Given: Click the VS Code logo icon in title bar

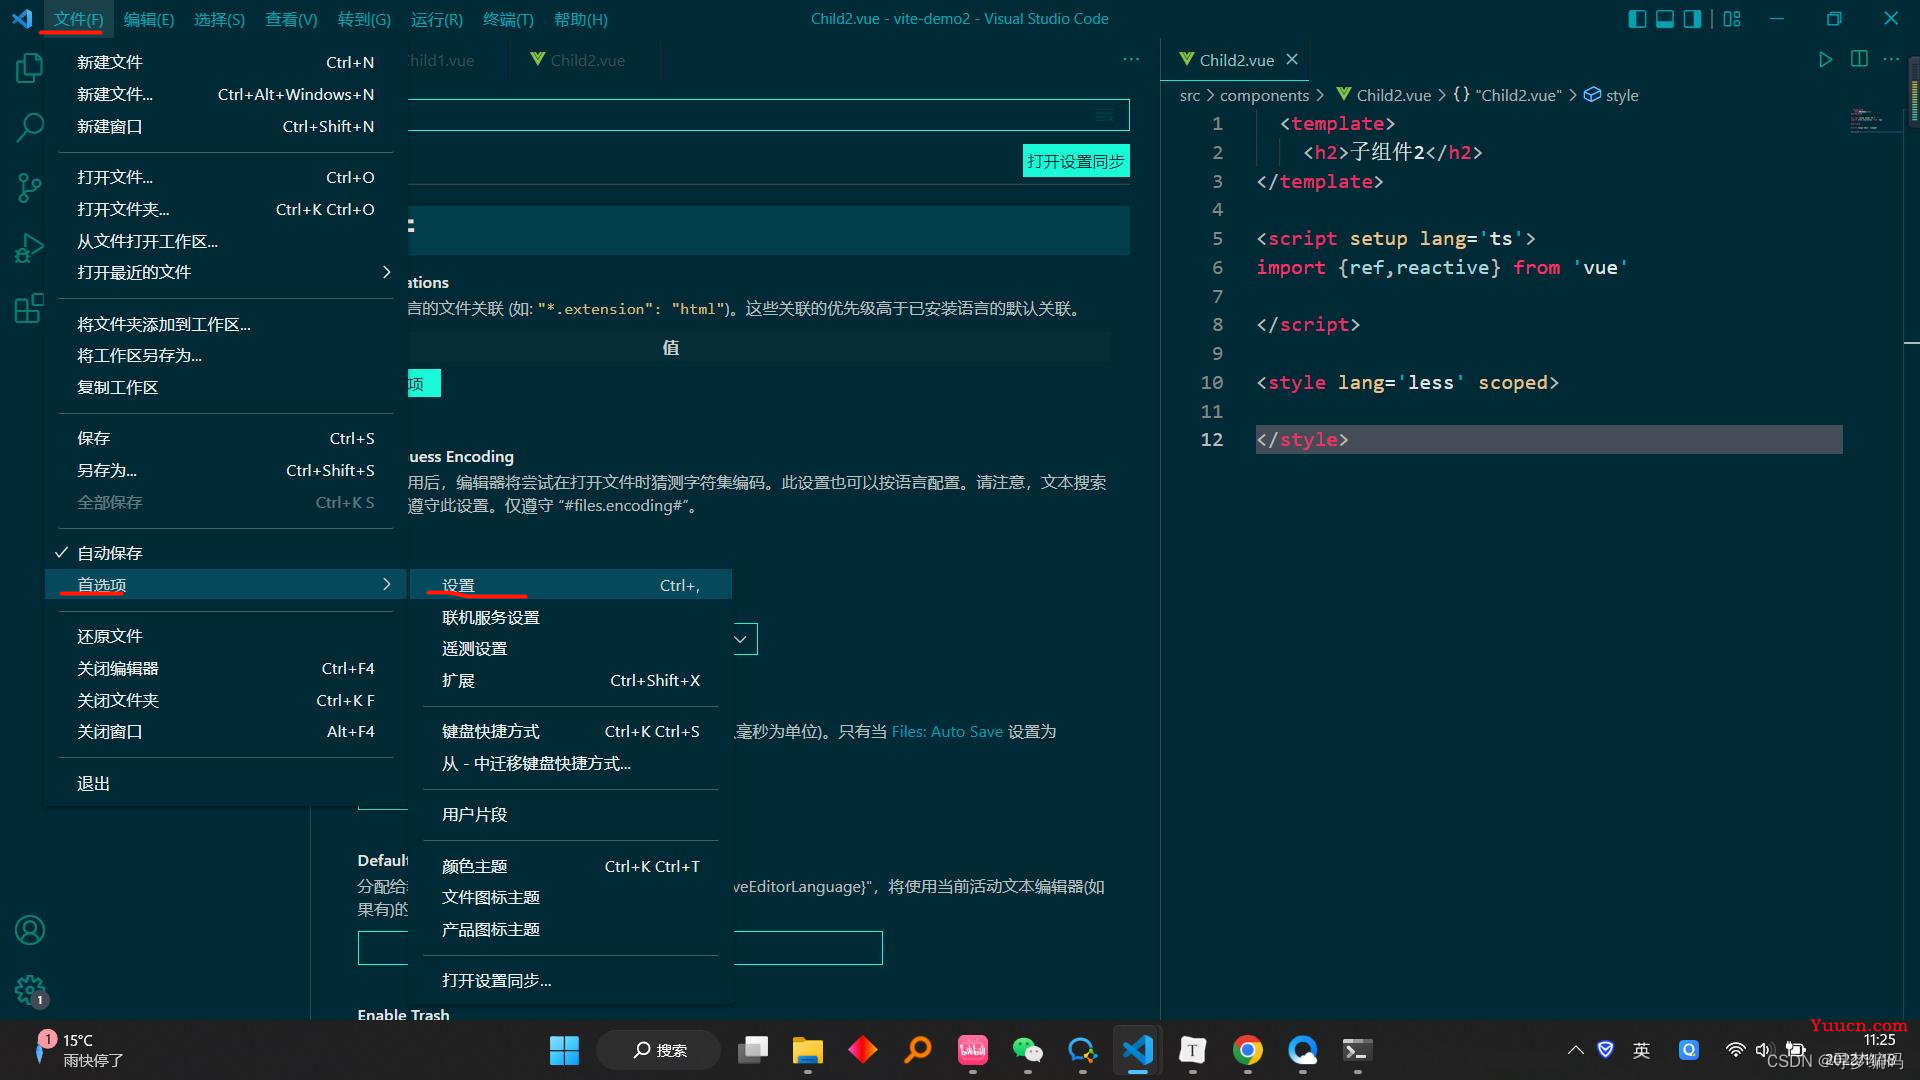Looking at the screenshot, I should click(22, 19).
